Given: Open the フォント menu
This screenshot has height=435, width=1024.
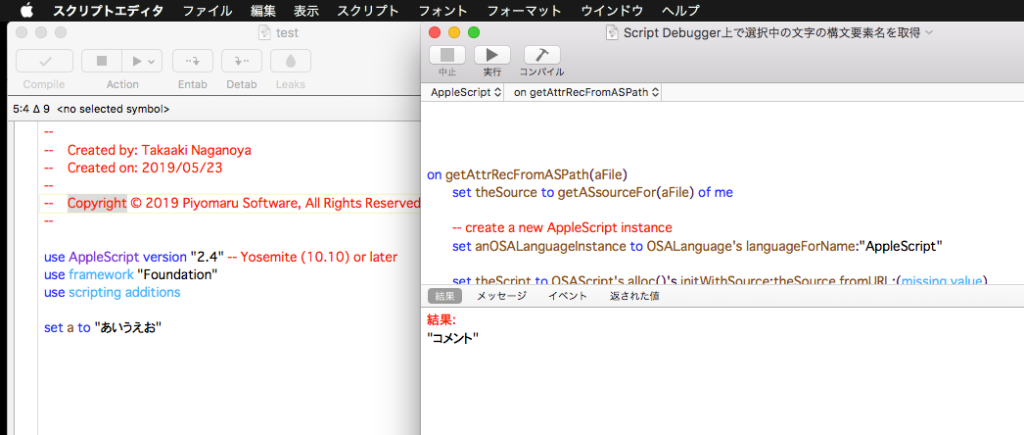Looking at the screenshot, I should click(443, 10).
